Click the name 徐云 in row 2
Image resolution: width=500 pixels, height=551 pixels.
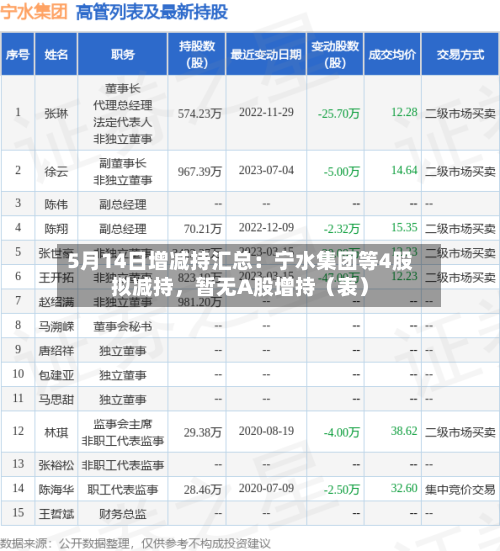pyautogui.click(x=56, y=171)
